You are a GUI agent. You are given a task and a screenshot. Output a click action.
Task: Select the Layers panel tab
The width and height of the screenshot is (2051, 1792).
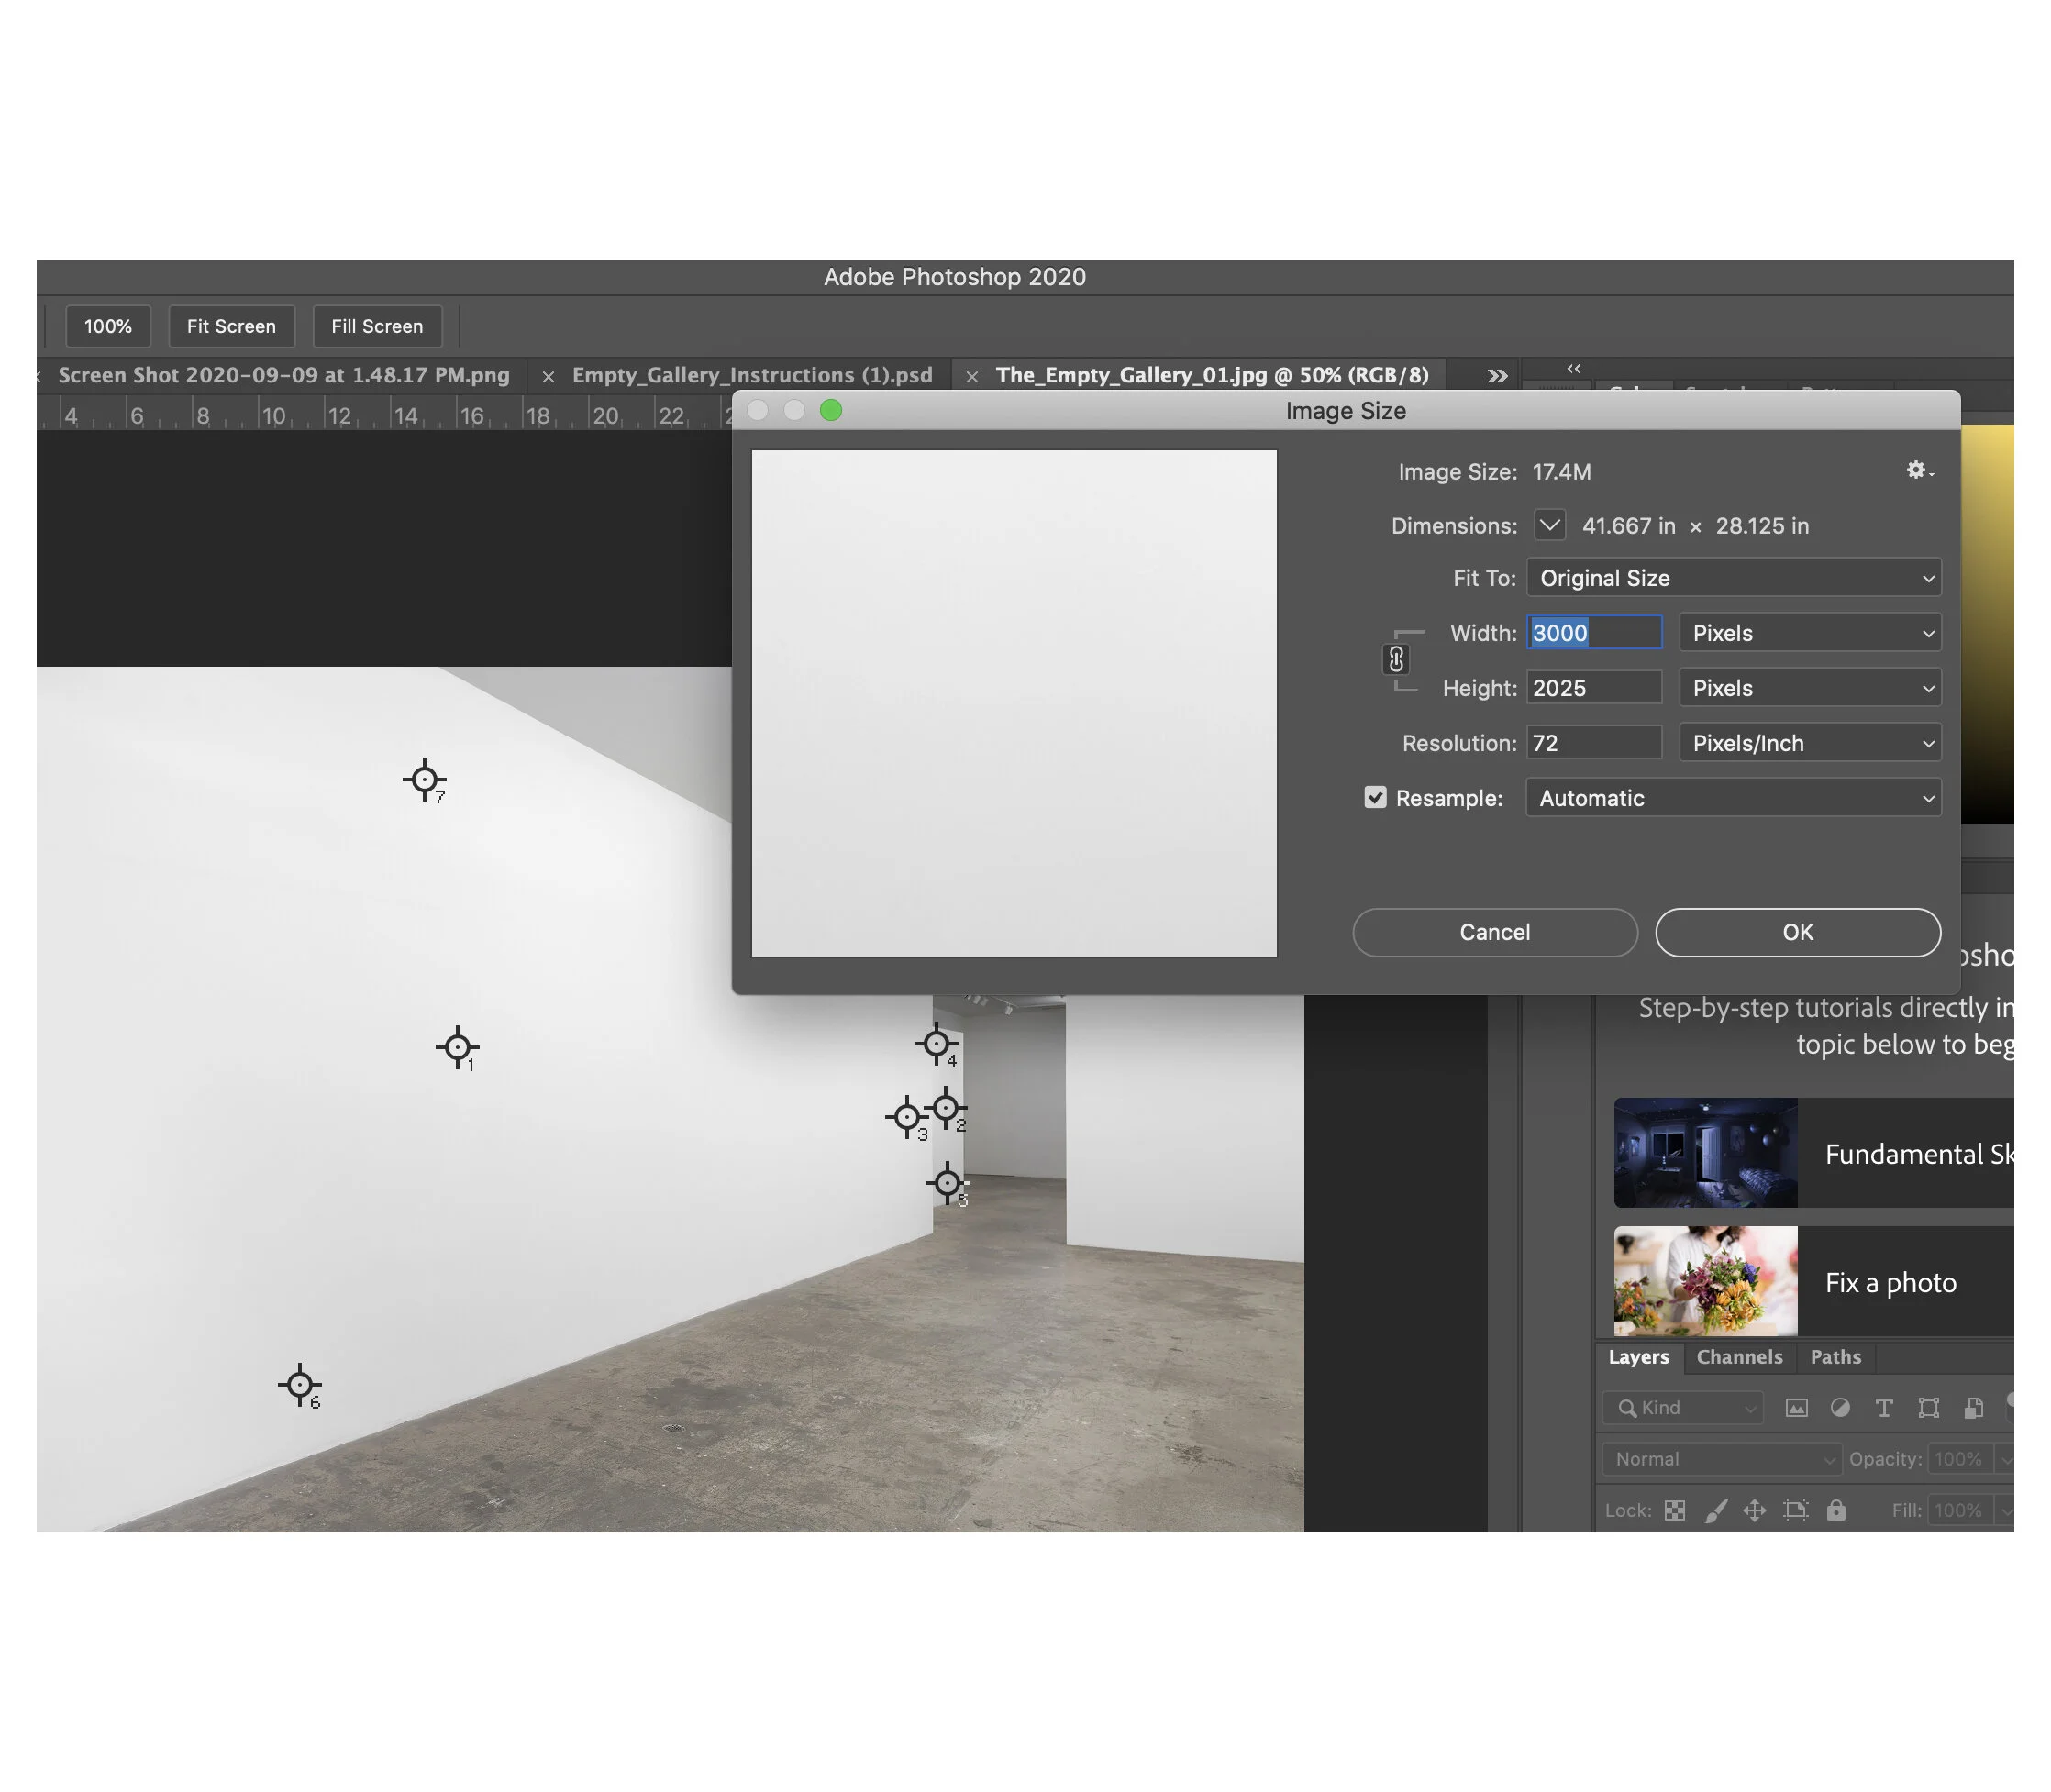(x=1638, y=1357)
